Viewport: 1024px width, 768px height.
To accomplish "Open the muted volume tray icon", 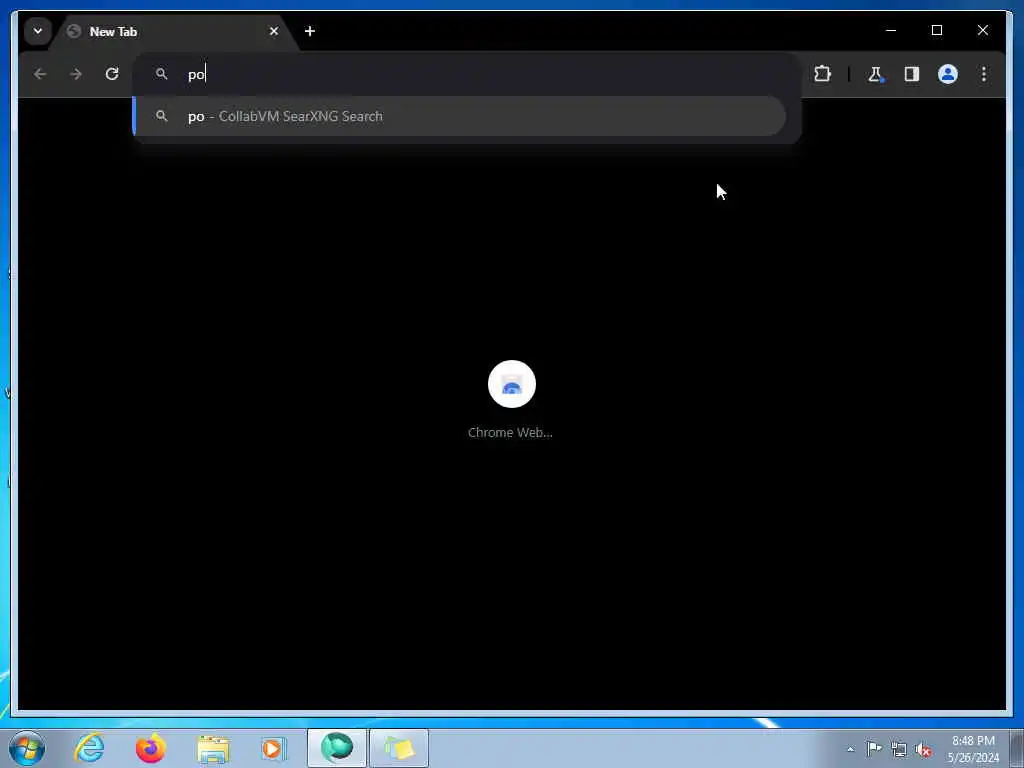I will point(923,749).
